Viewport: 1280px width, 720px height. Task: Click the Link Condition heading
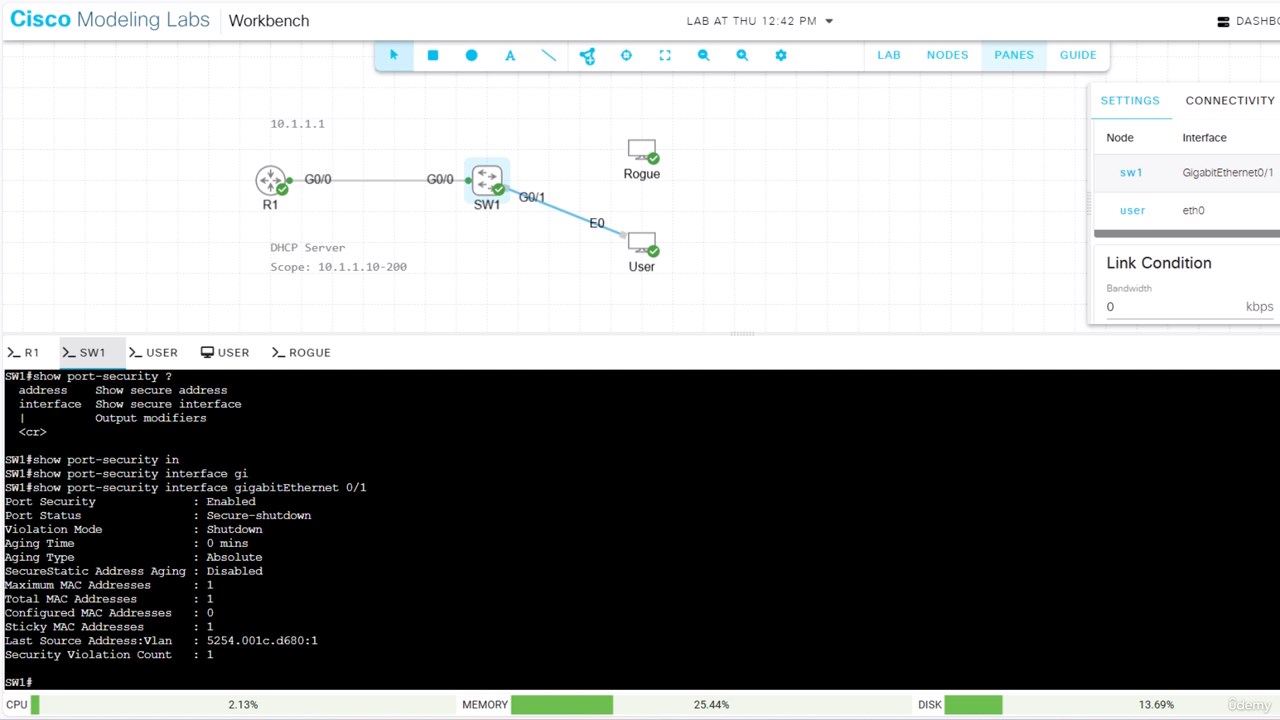pos(1158,263)
